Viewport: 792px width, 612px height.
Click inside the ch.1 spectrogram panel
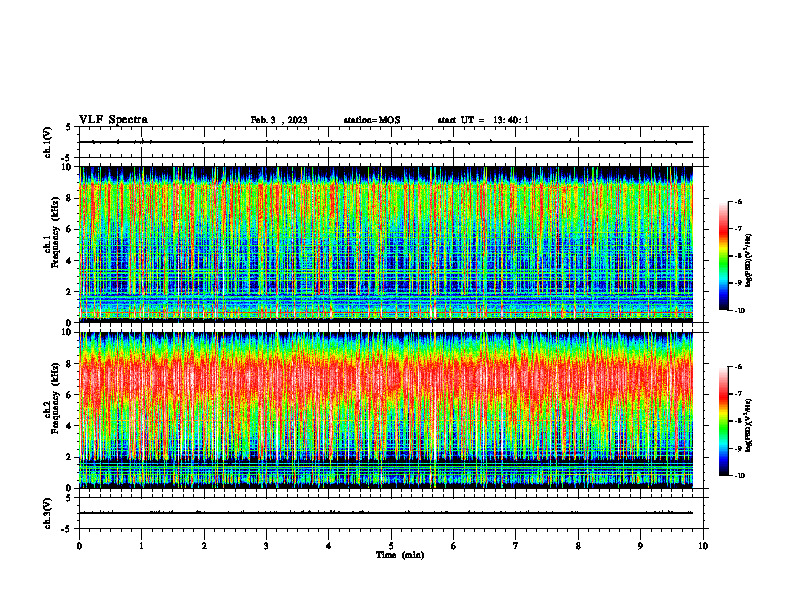386,244
